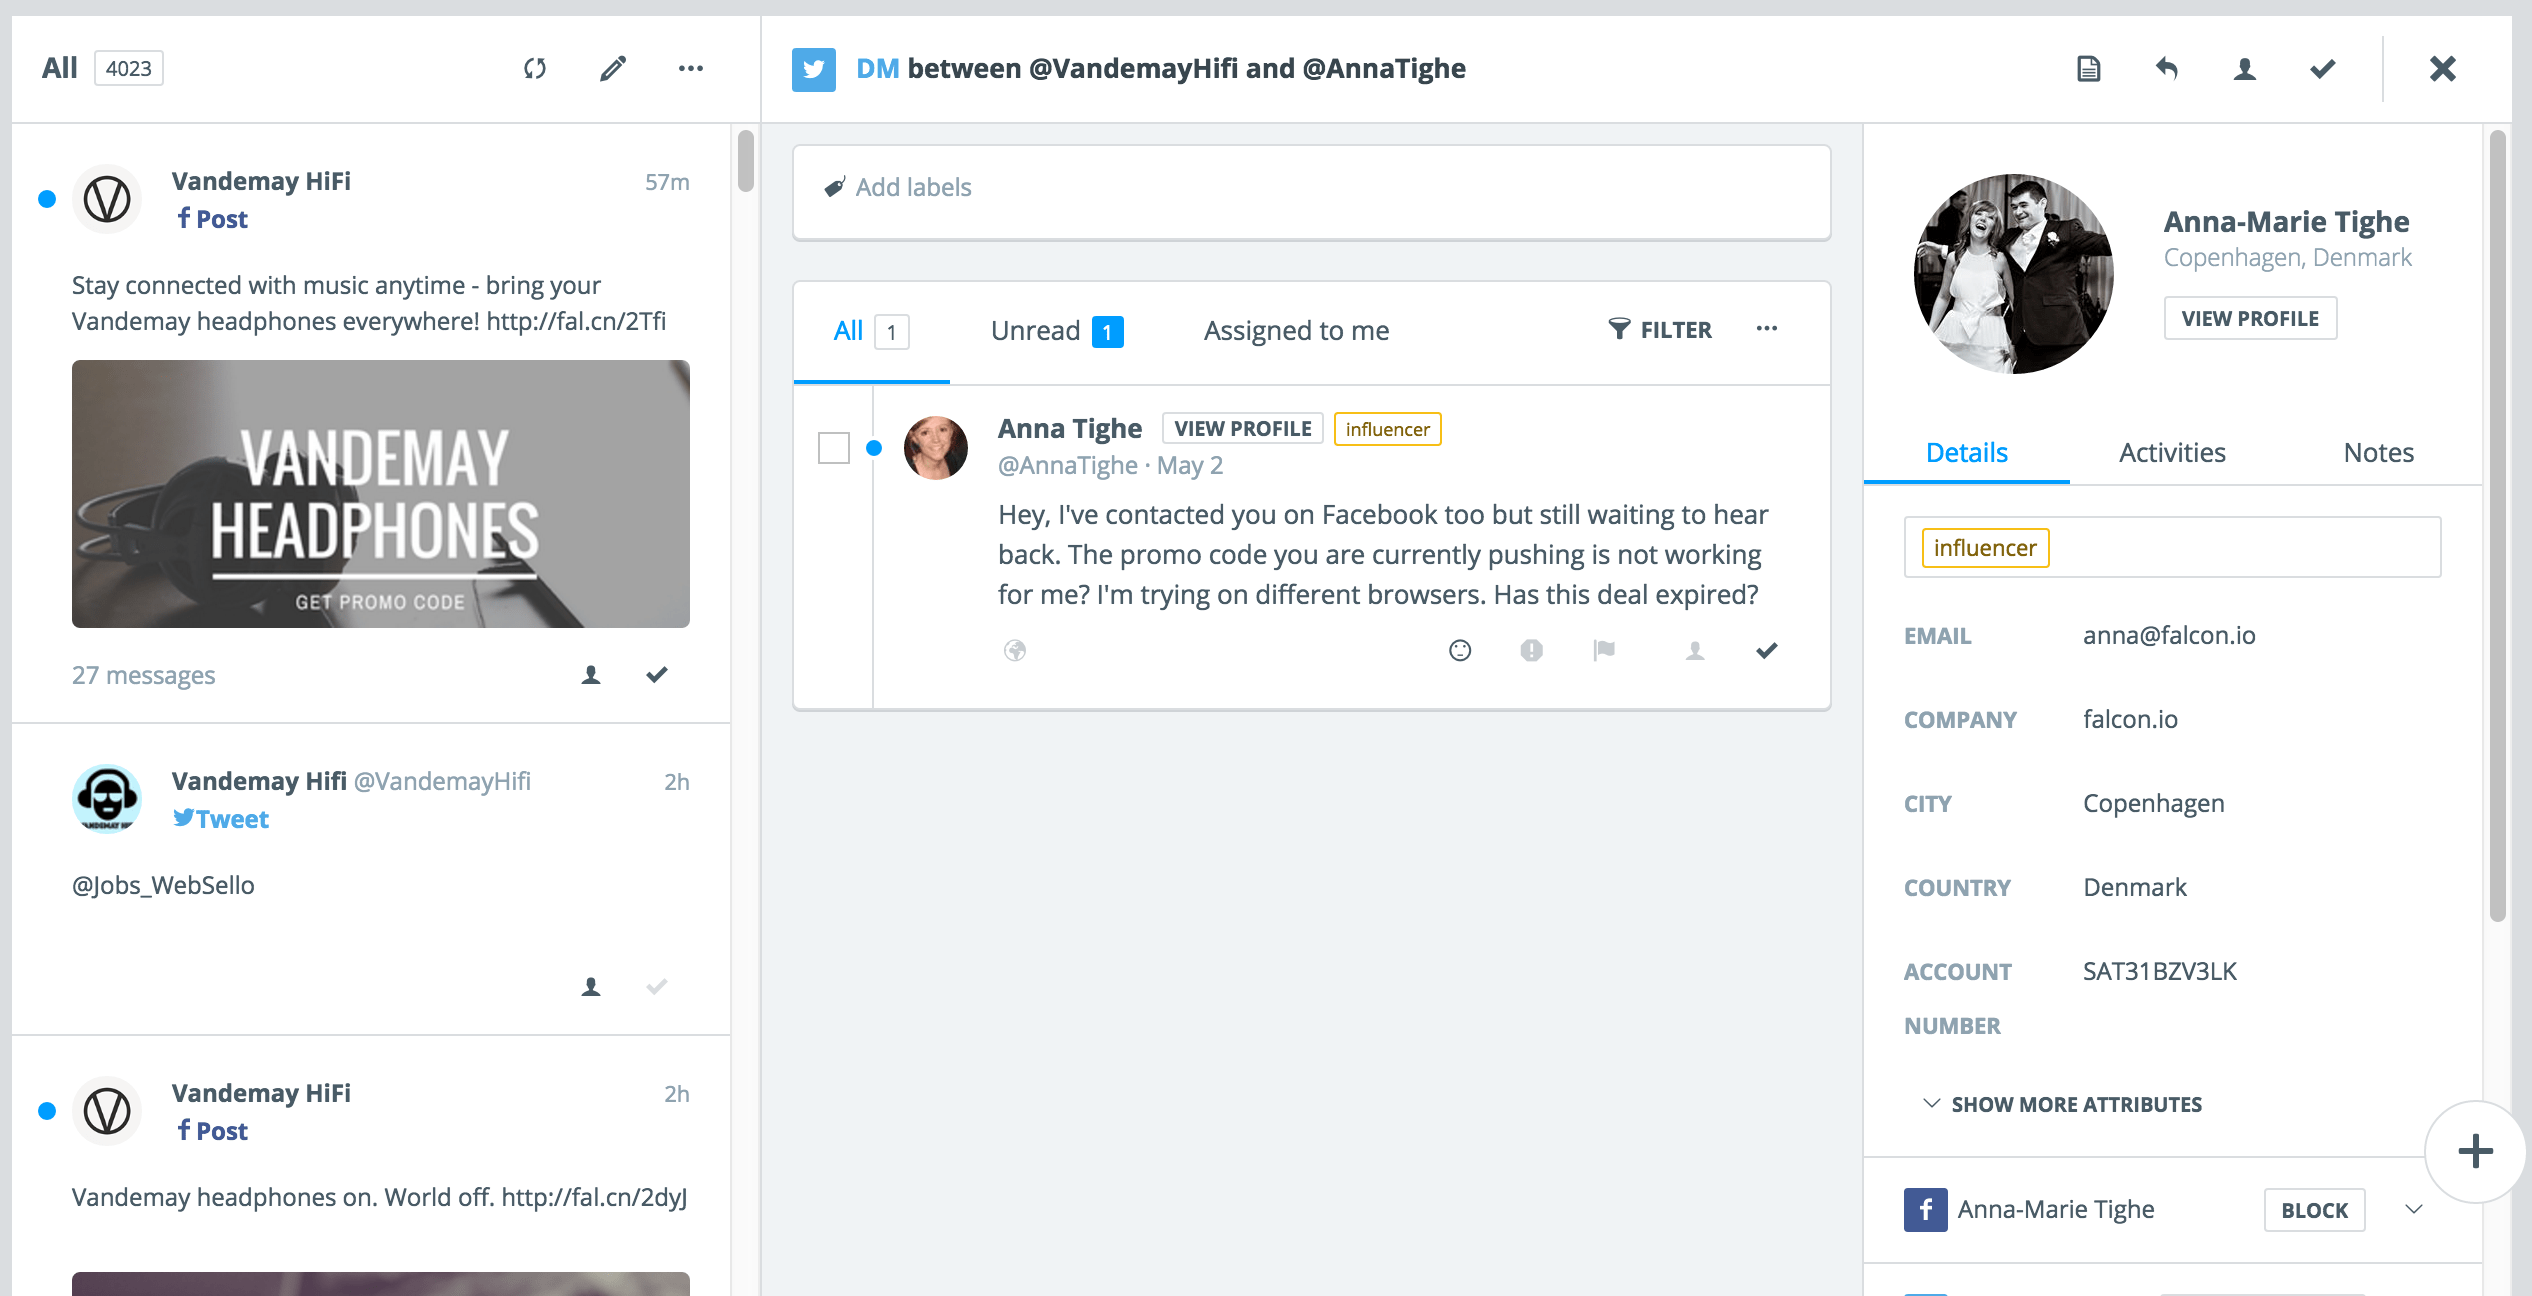
Task: Open the Activities tab
Action: pyautogui.click(x=2172, y=453)
